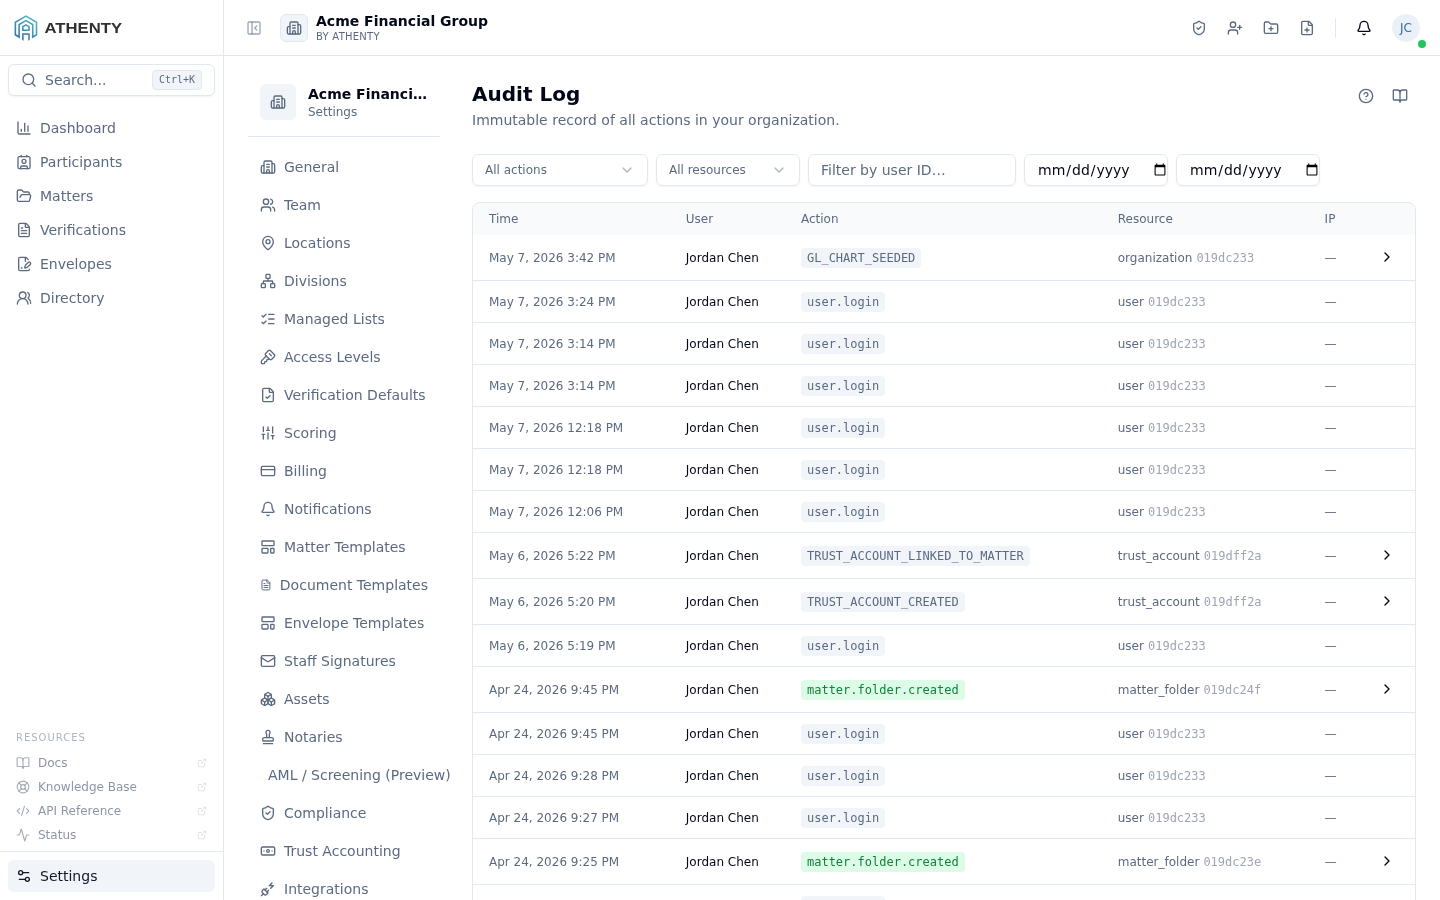Open calendar picker of the second date field

tap(1312, 170)
